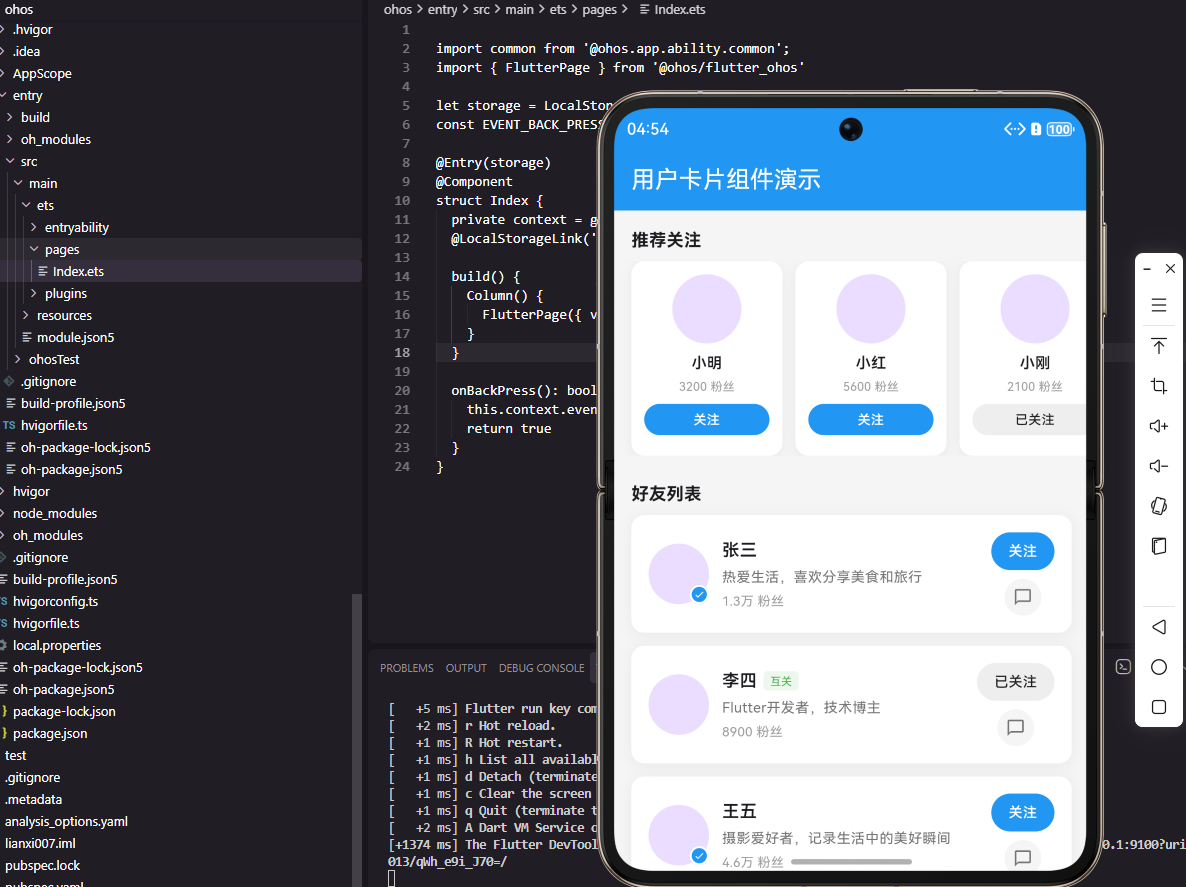Unfollow 李四 via the 已关注 button
The image size is (1186, 887).
point(1015,681)
